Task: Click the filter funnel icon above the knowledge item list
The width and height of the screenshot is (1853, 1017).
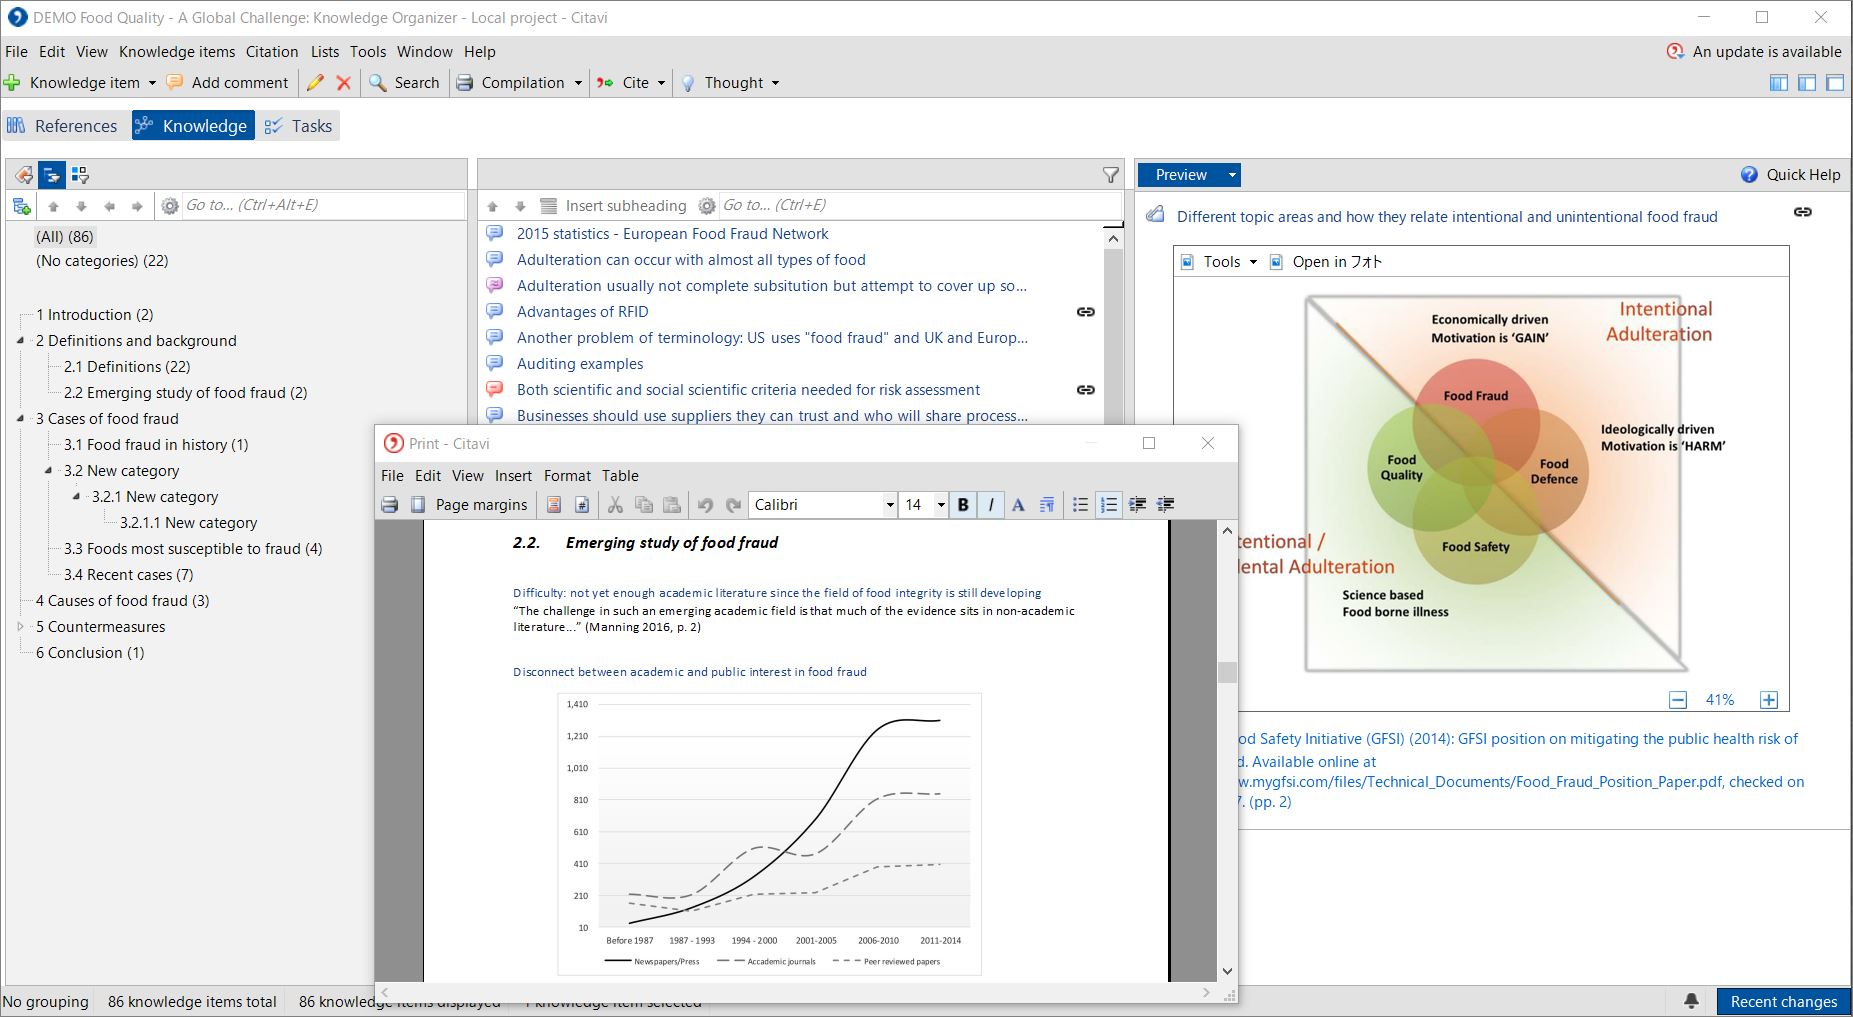Action: [x=1111, y=175]
